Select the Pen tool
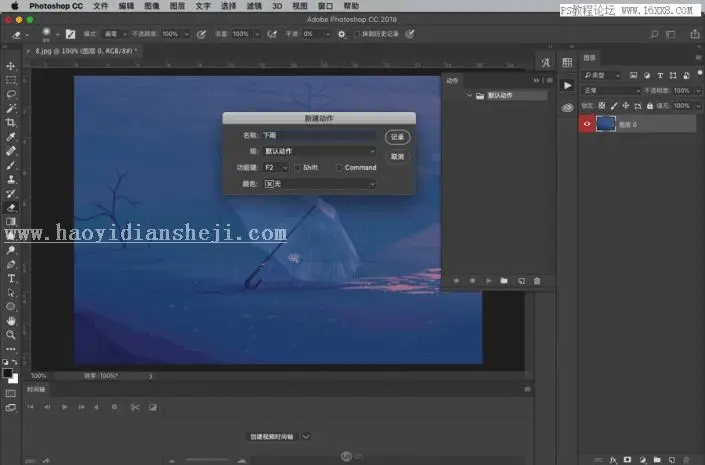The width and height of the screenshot is (705, 465). [11, 264]
